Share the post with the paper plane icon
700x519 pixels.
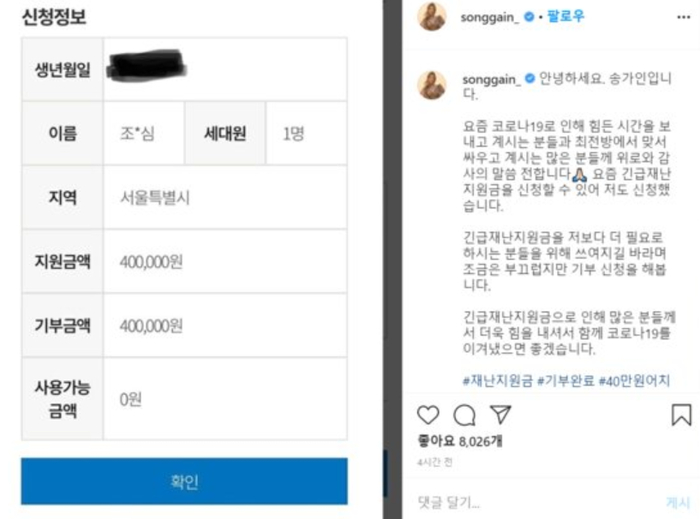(500, 414)
